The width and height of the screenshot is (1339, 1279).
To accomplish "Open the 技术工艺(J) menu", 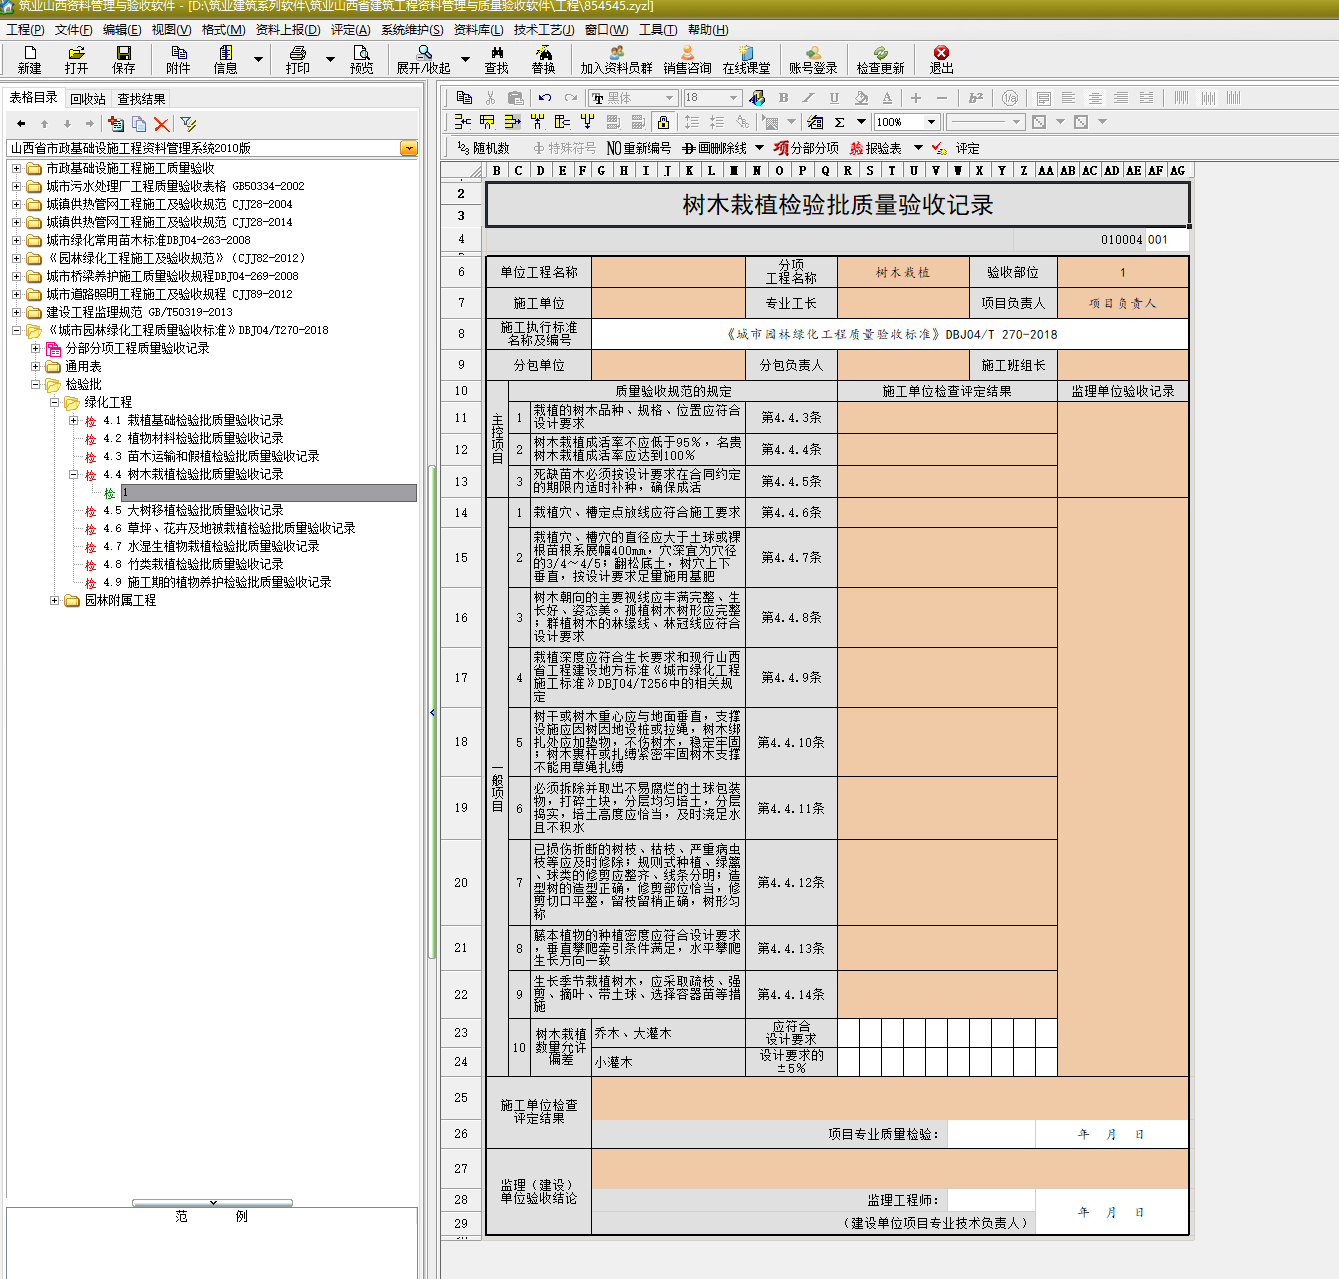I will tap(544, 30).
